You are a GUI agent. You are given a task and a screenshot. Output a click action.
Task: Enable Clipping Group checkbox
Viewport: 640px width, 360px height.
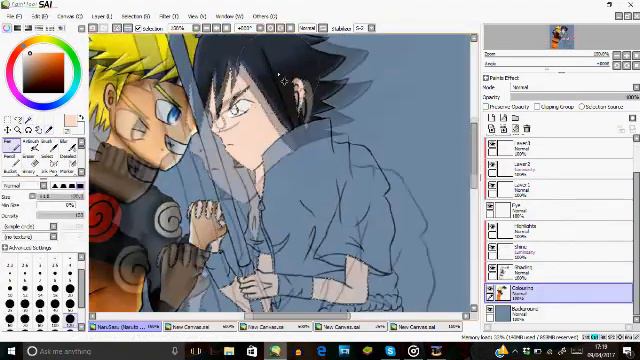point(537,107)
